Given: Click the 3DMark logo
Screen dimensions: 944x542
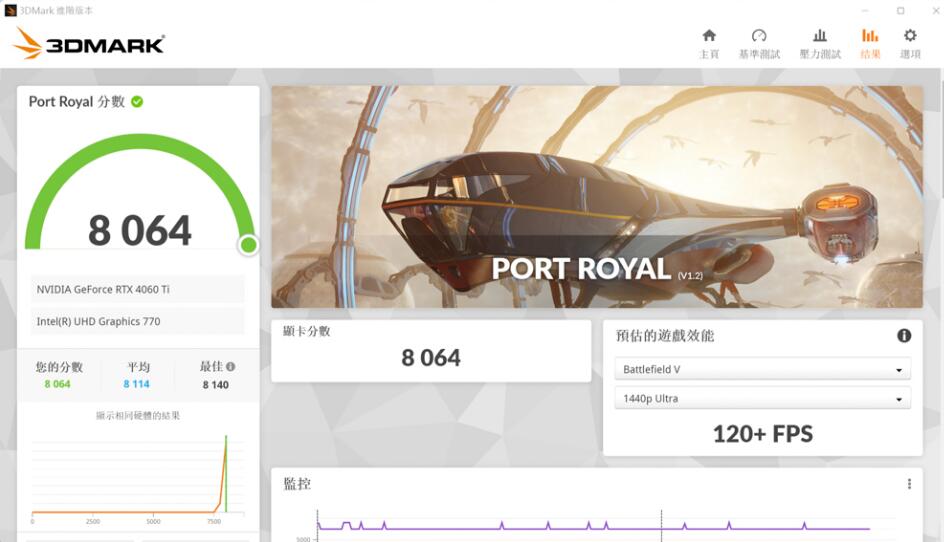Looking at the screenshot, I should (88, 43).
